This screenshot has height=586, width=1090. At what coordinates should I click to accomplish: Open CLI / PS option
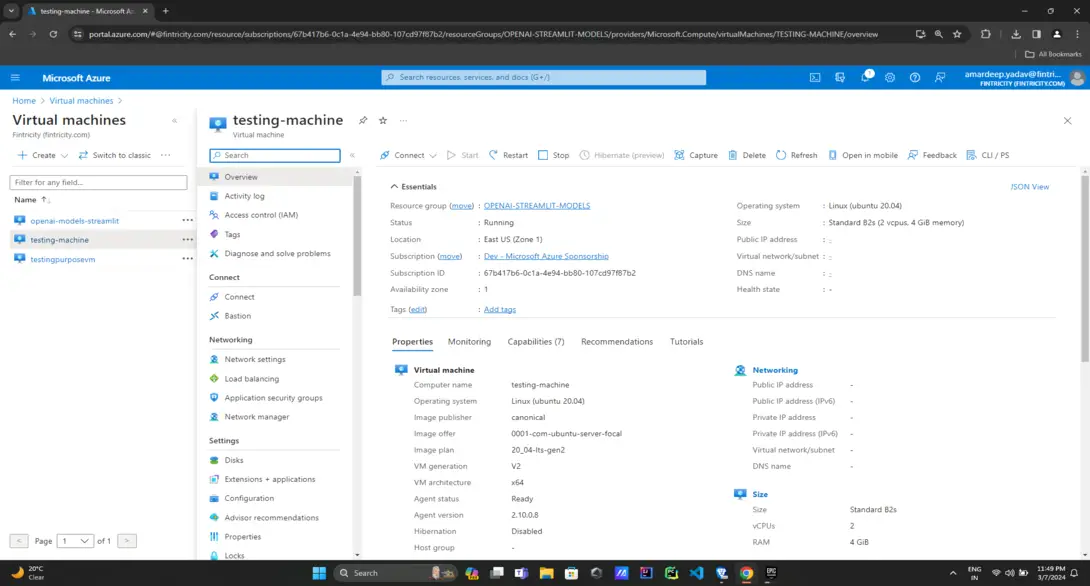988,155
